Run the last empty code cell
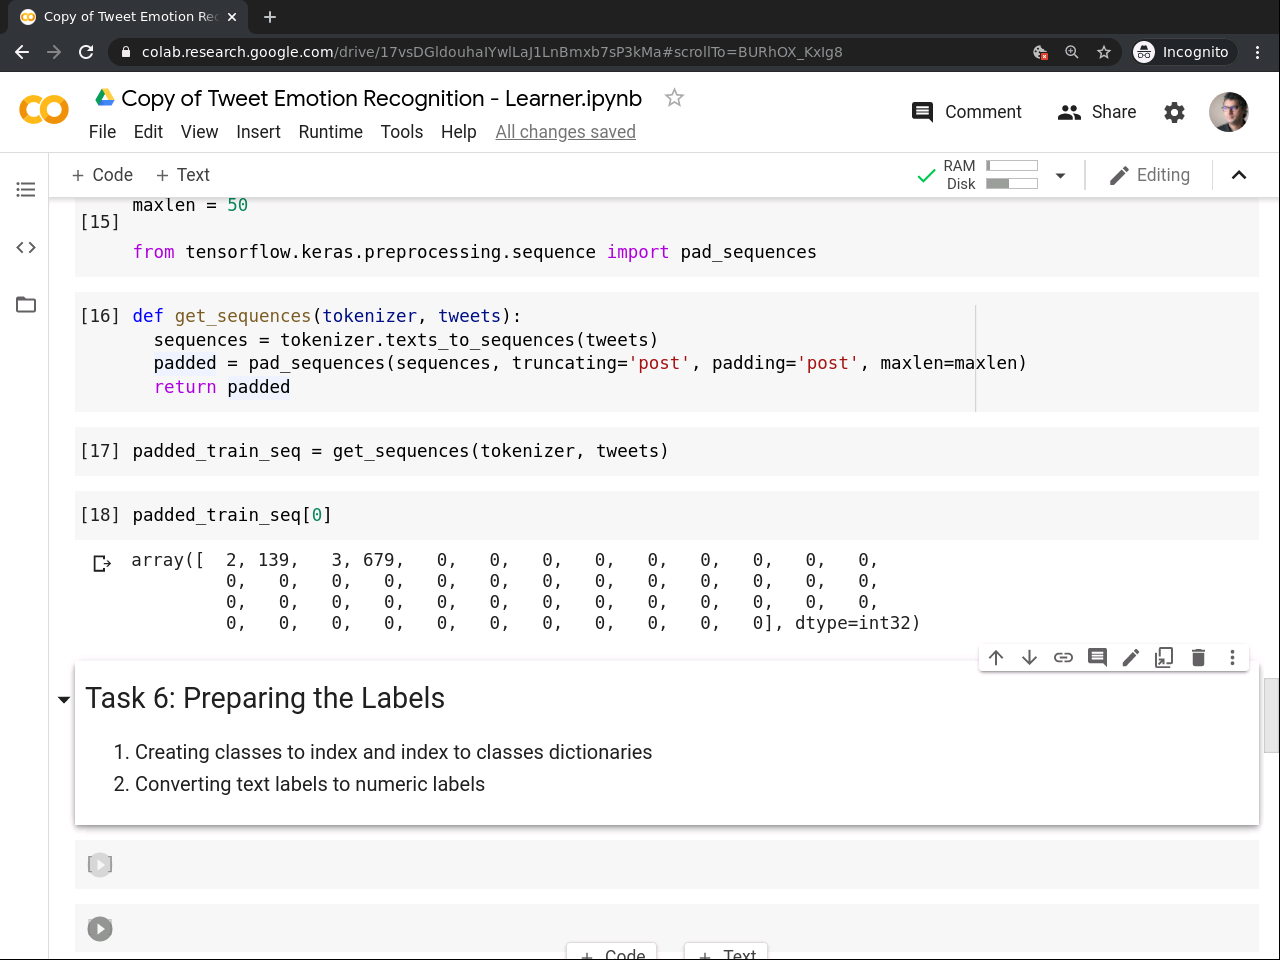 coord(100,929)
